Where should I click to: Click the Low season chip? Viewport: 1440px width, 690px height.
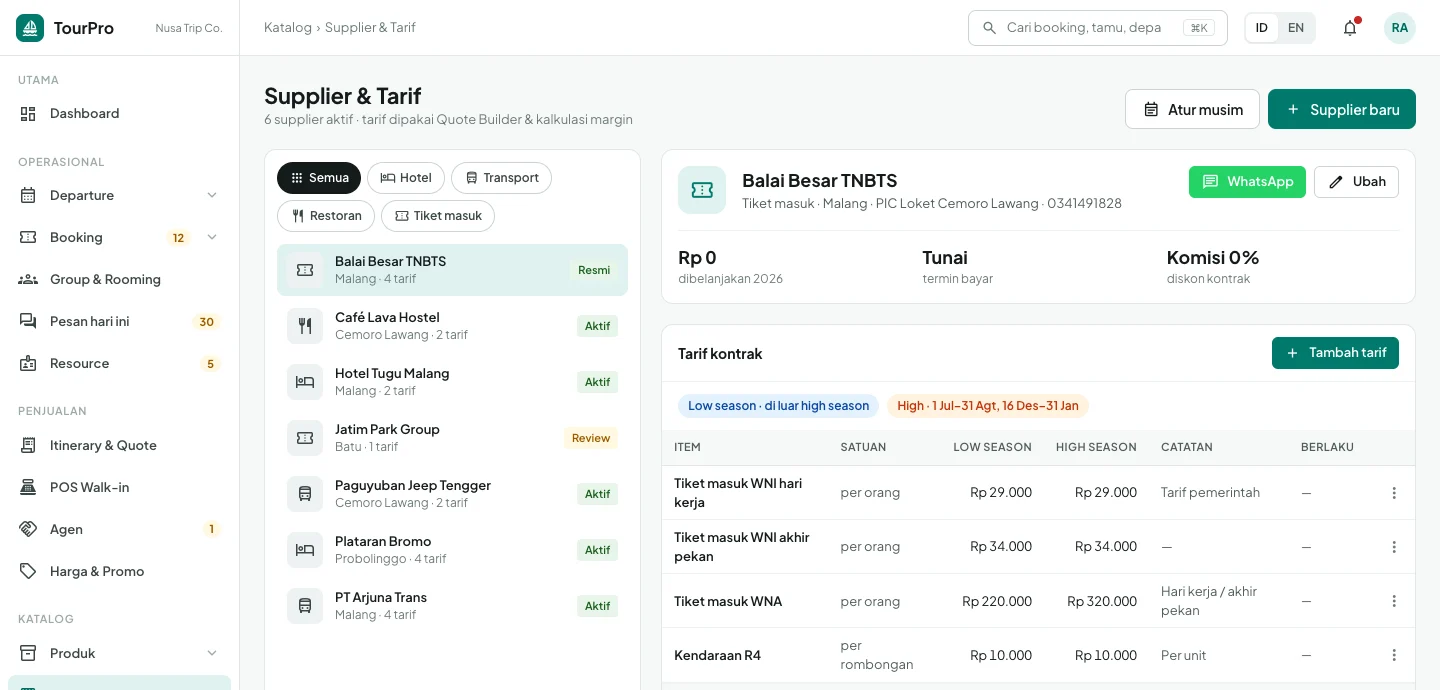coord(778,406)
